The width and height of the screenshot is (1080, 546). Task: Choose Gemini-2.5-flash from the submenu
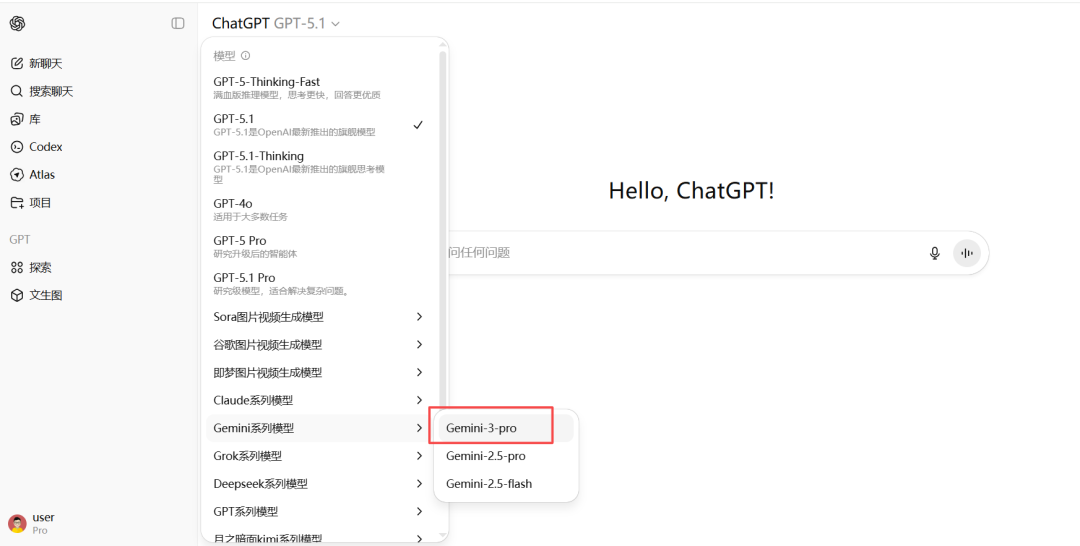coord(506,483)
